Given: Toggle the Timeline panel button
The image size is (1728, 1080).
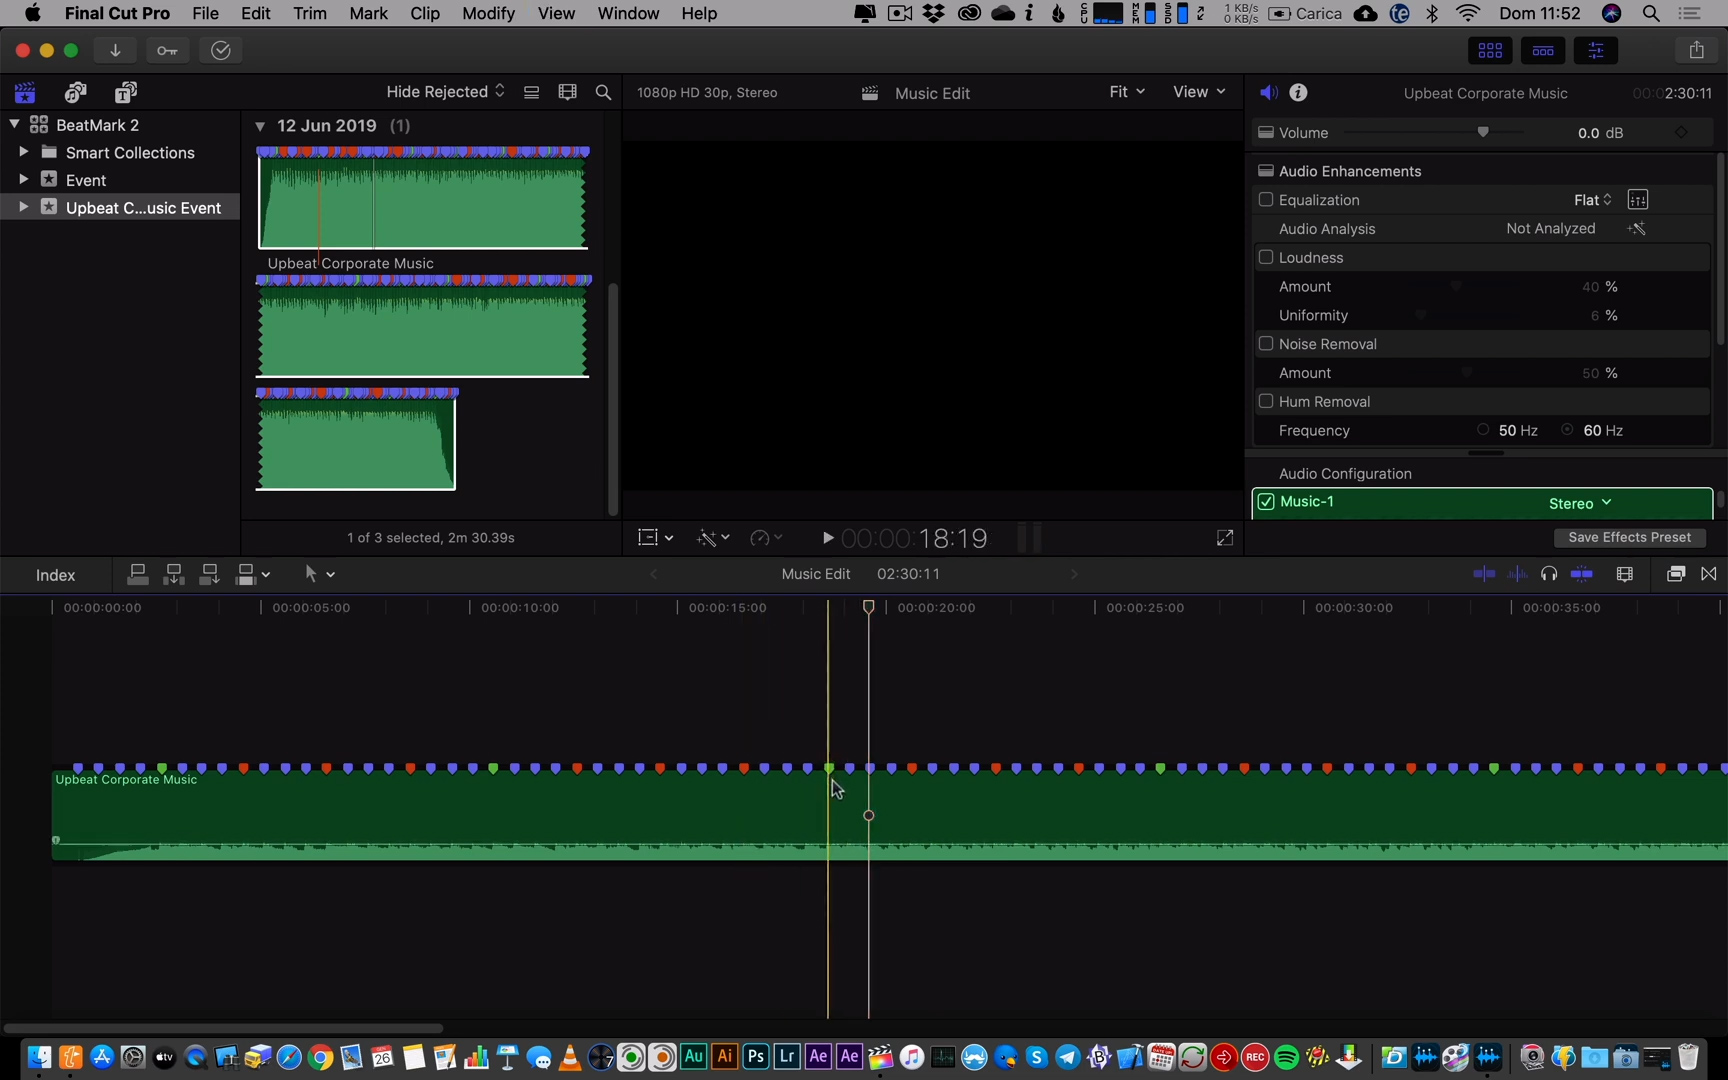Looking at the screenshot, I should 1543,50.
